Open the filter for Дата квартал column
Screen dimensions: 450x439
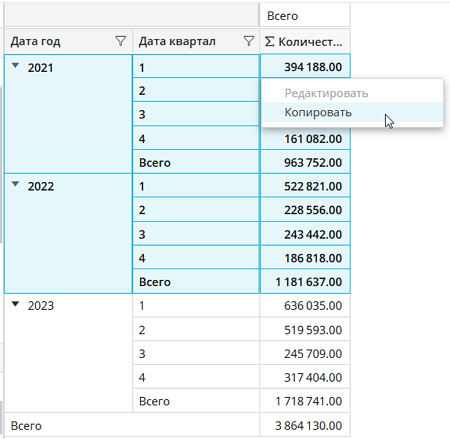click(x=249, y=41)
